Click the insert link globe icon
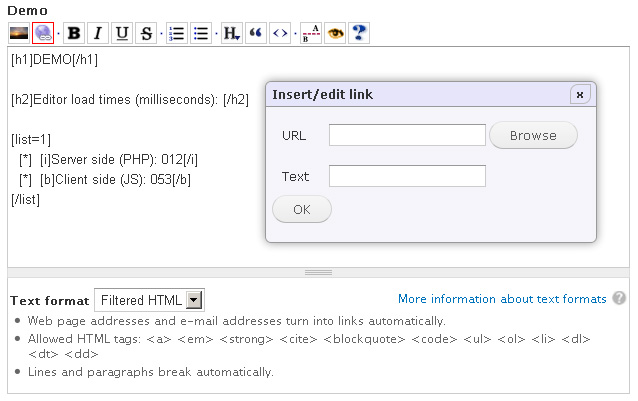This screenshot has width=638, height=401. (43, 33)
